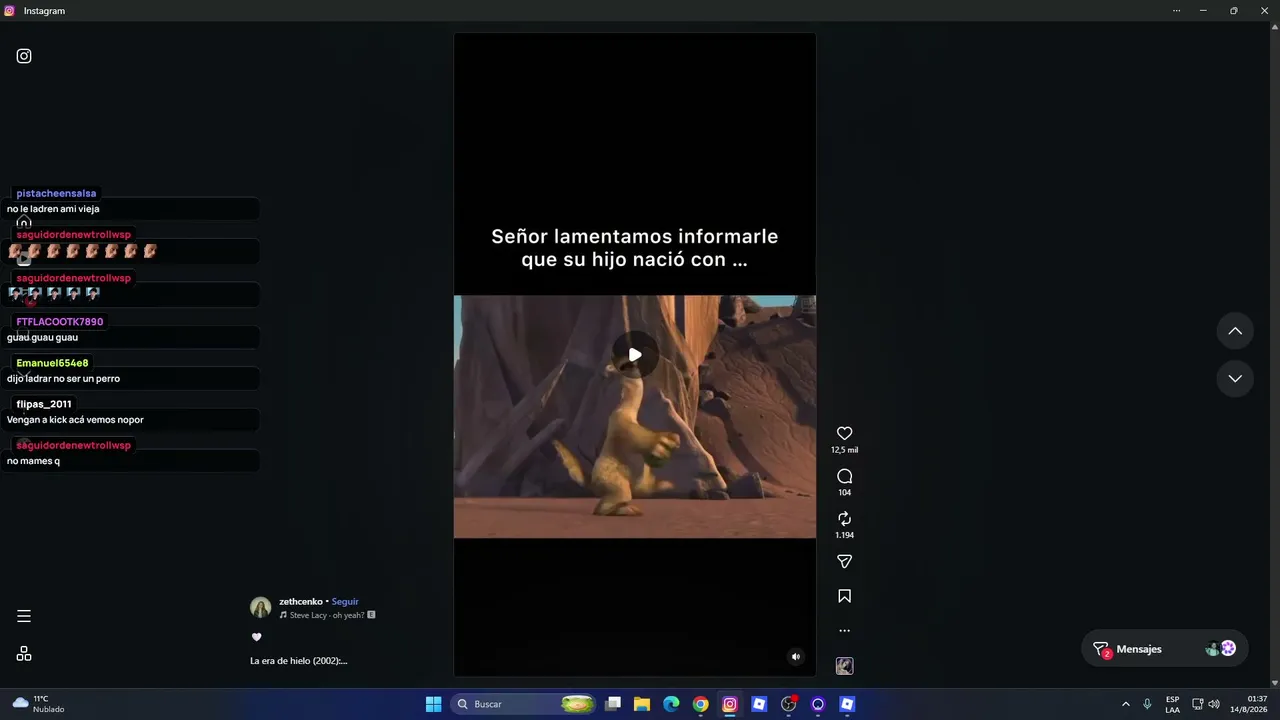Viewport: 1280px width, 720px height.
Task: Click the message 'Vengan a kick acá vemos nopor'
Action: pyautogui.click(x=75, y=420)
